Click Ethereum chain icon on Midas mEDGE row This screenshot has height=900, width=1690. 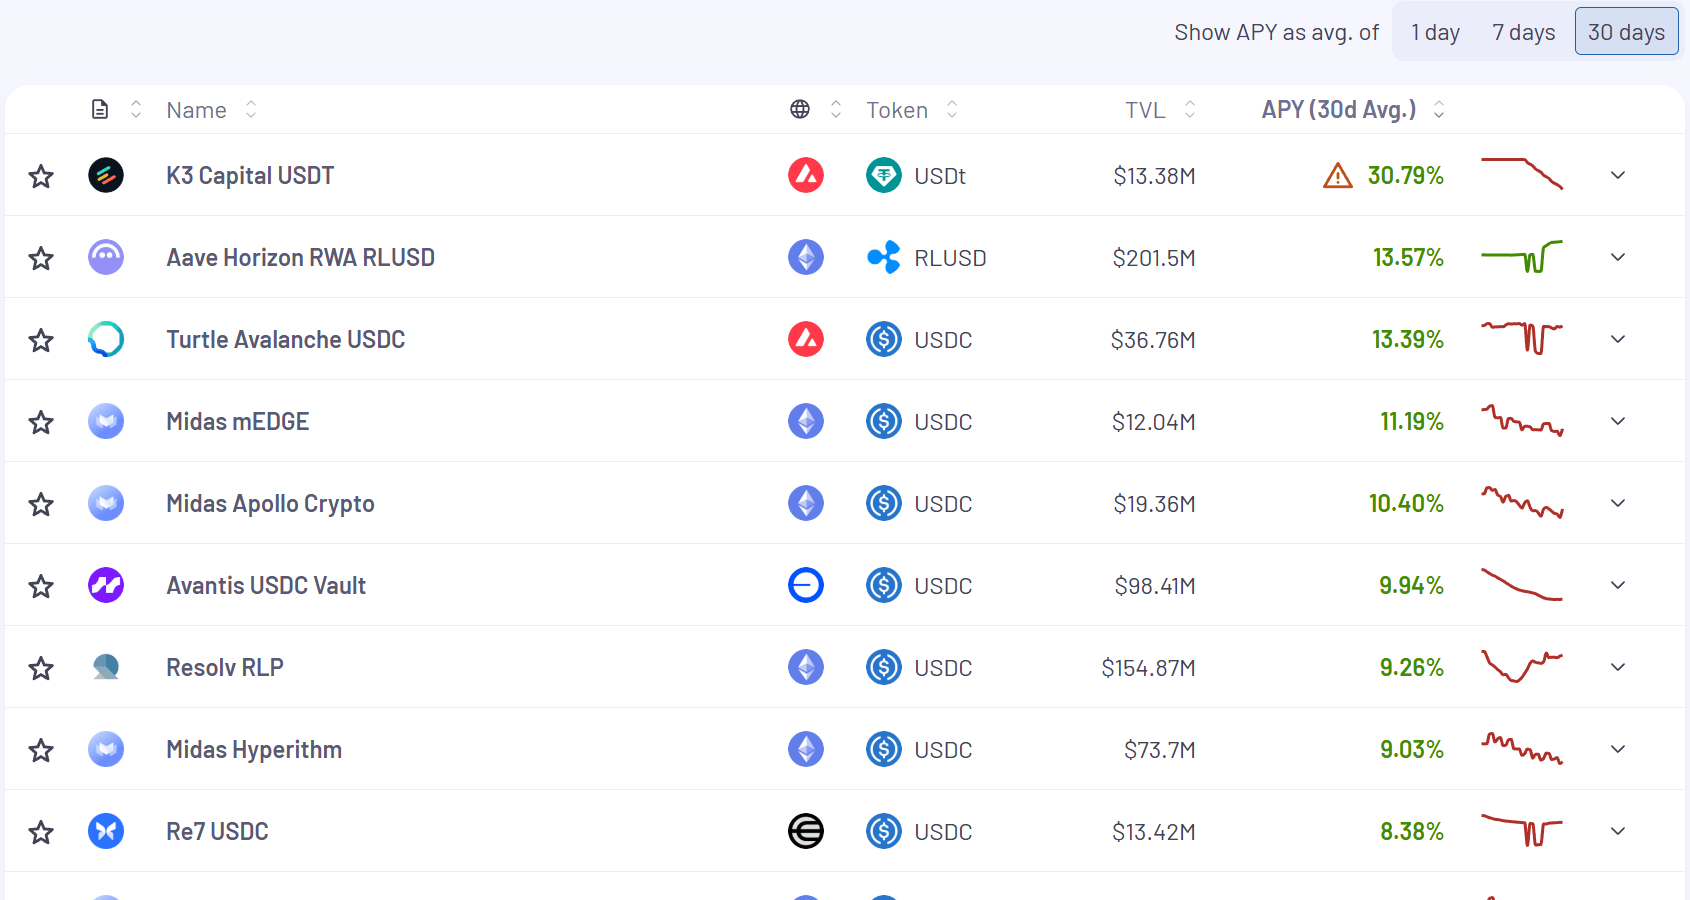coord(806,422)
